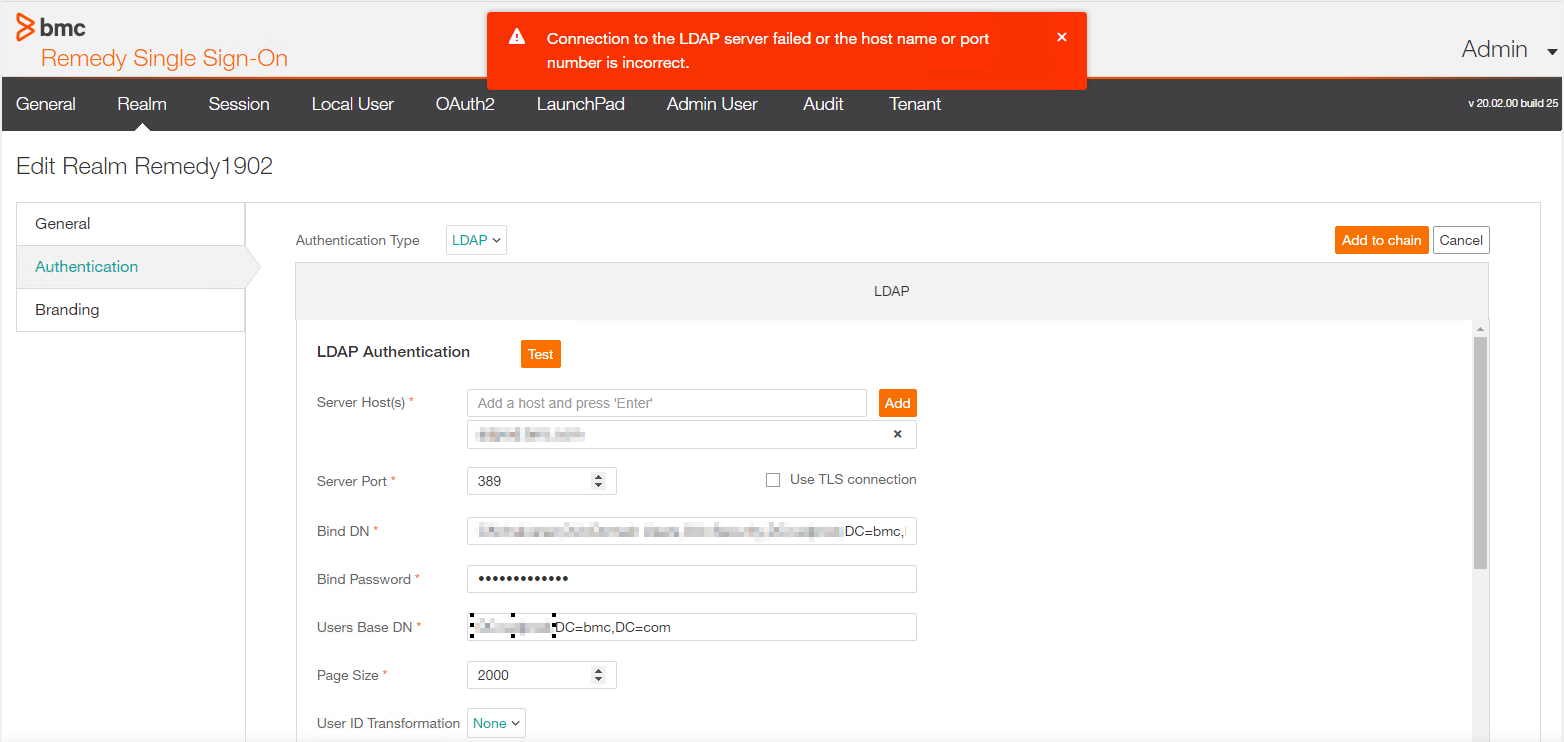Click the Server Port number field
The height and width of the screenshot is (742, 1564).
pos(542,481)
